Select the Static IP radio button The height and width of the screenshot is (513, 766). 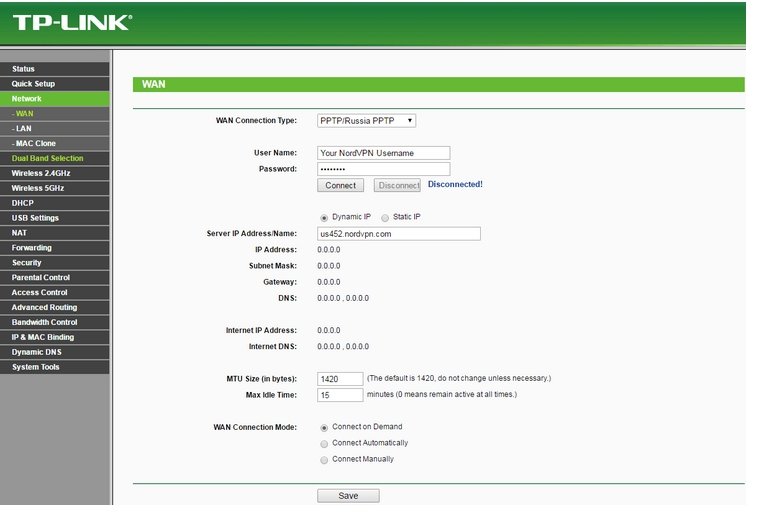385,218
